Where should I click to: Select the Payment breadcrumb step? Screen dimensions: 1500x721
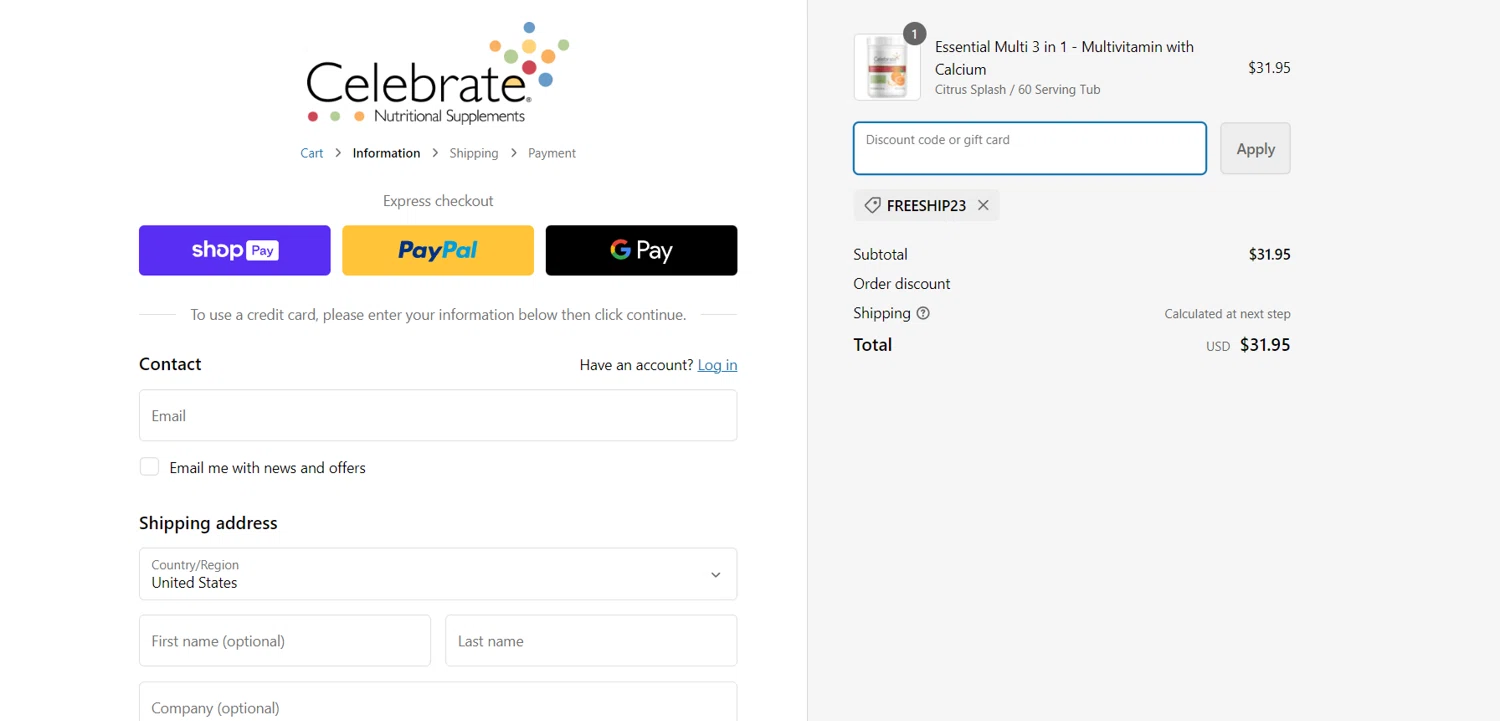pos(552,153)
